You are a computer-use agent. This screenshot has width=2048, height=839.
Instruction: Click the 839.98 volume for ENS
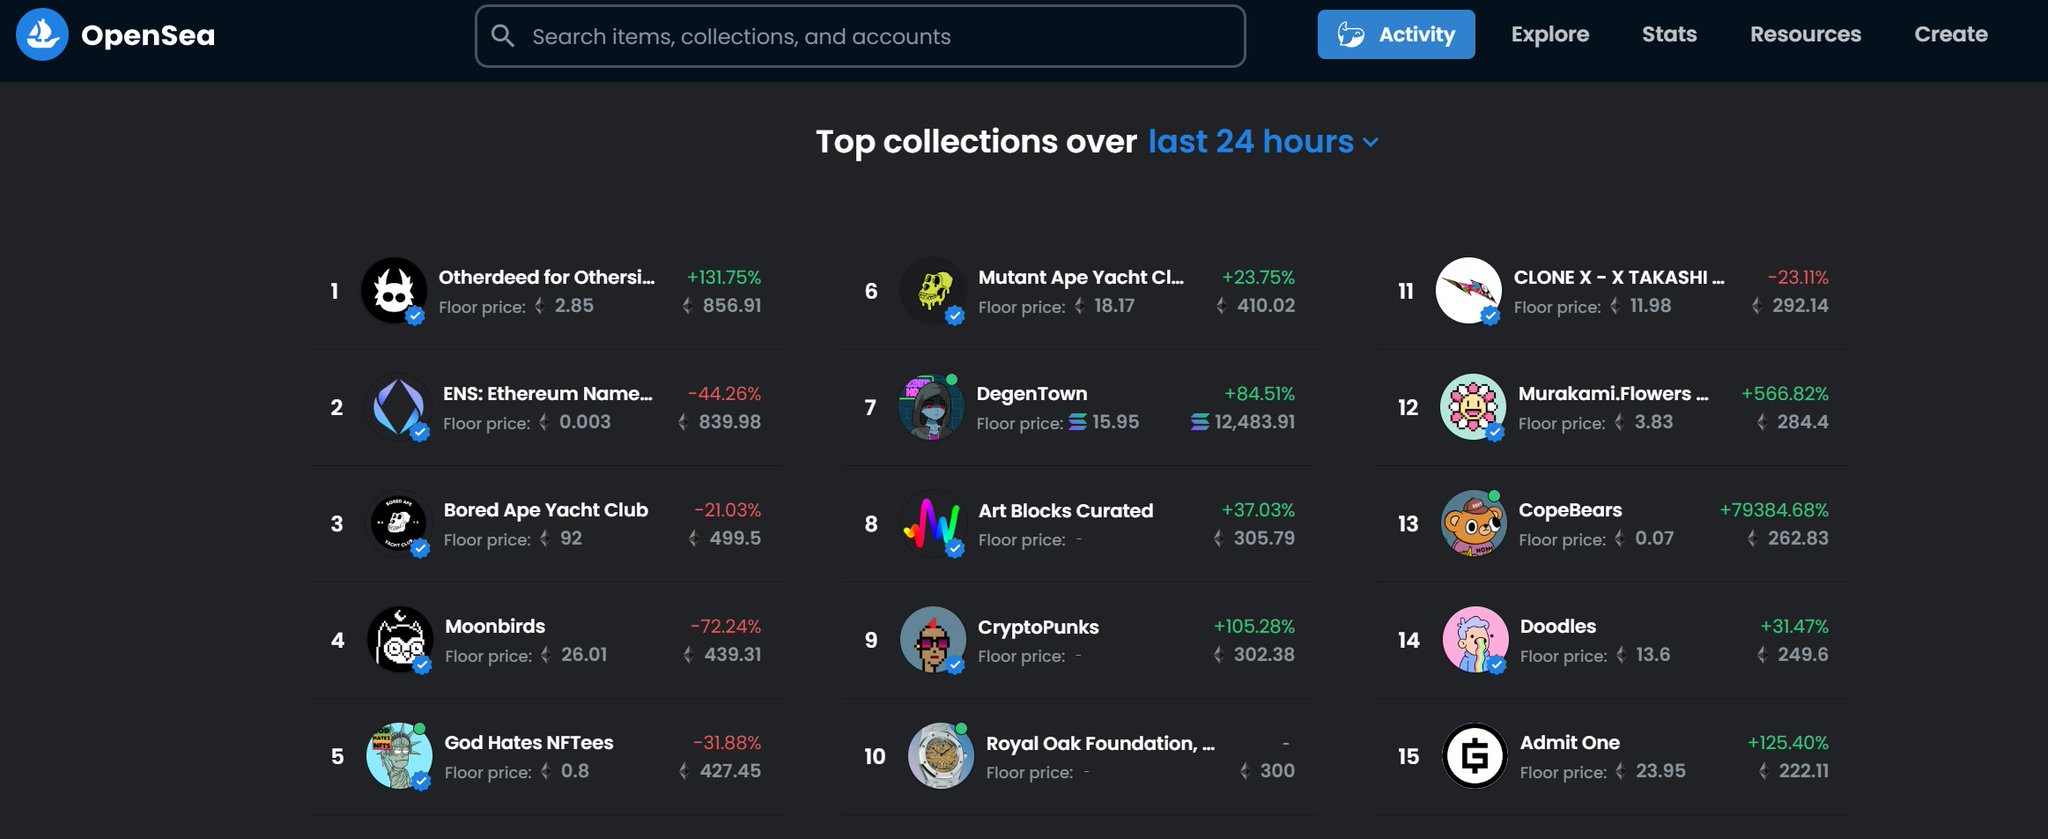(x=730, y=422)
